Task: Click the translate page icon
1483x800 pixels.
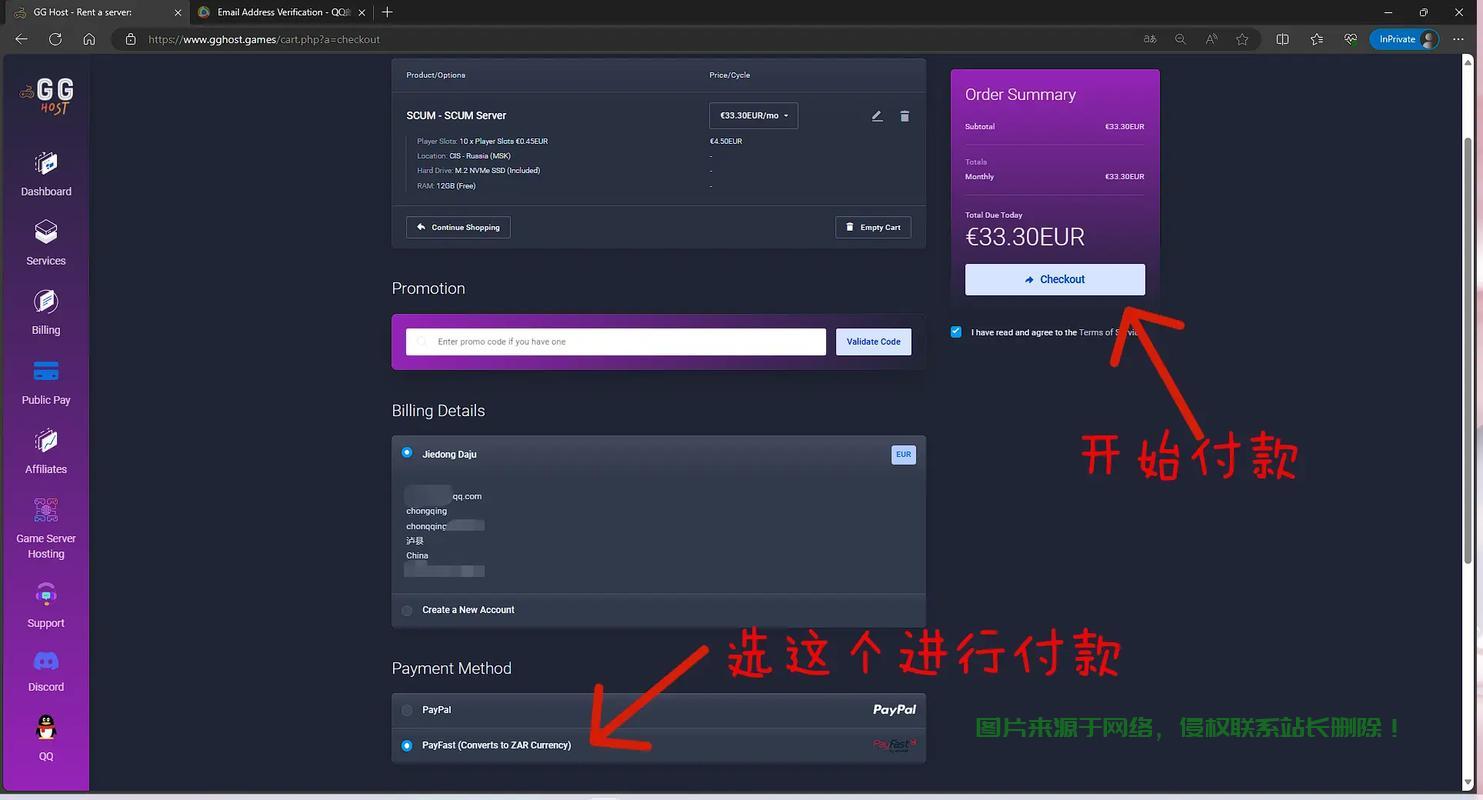Action: pyautogui.click(x=1150, y=39)
